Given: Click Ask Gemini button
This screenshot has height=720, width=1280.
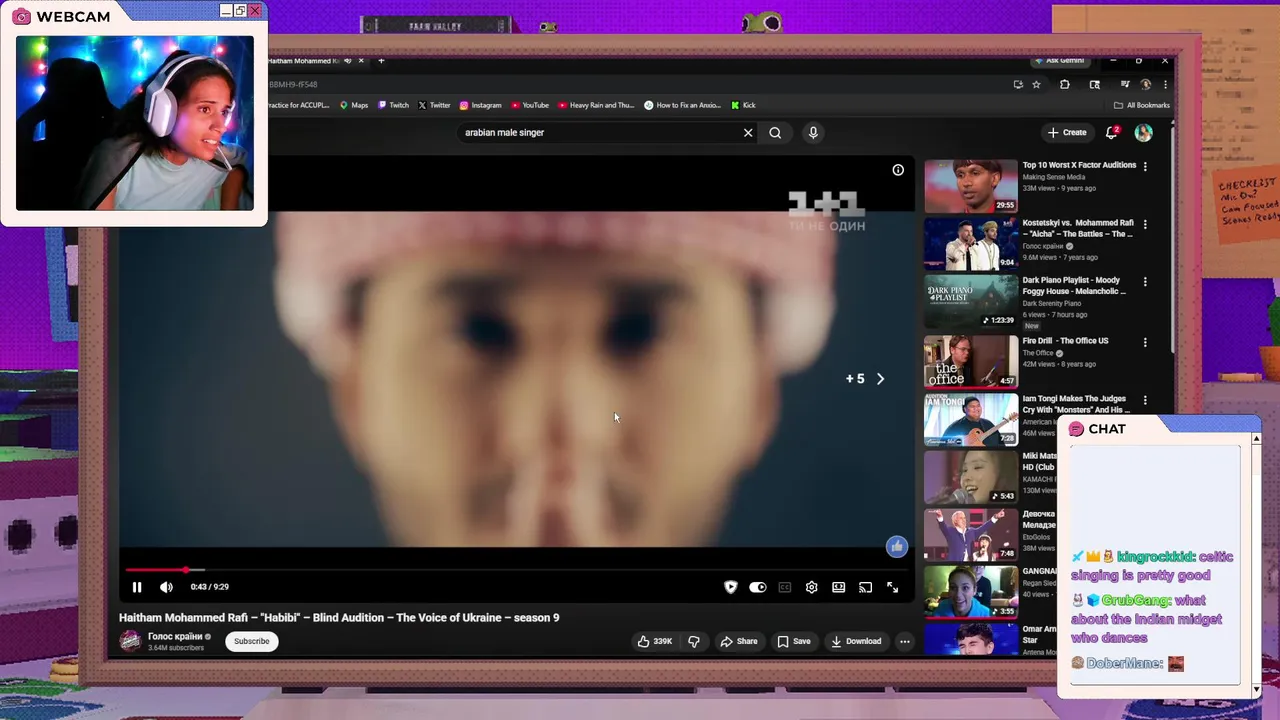Looking at the screenshot, I should pos(1059,61).
